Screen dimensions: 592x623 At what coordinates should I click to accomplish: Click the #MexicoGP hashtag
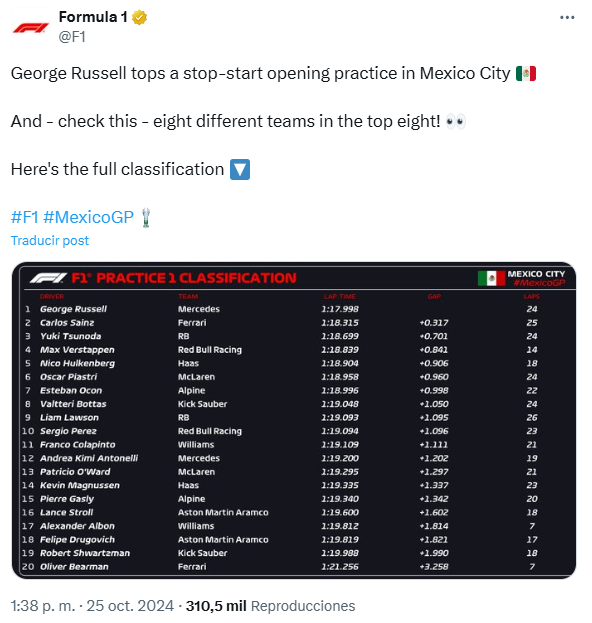click(x=88, y=217)
